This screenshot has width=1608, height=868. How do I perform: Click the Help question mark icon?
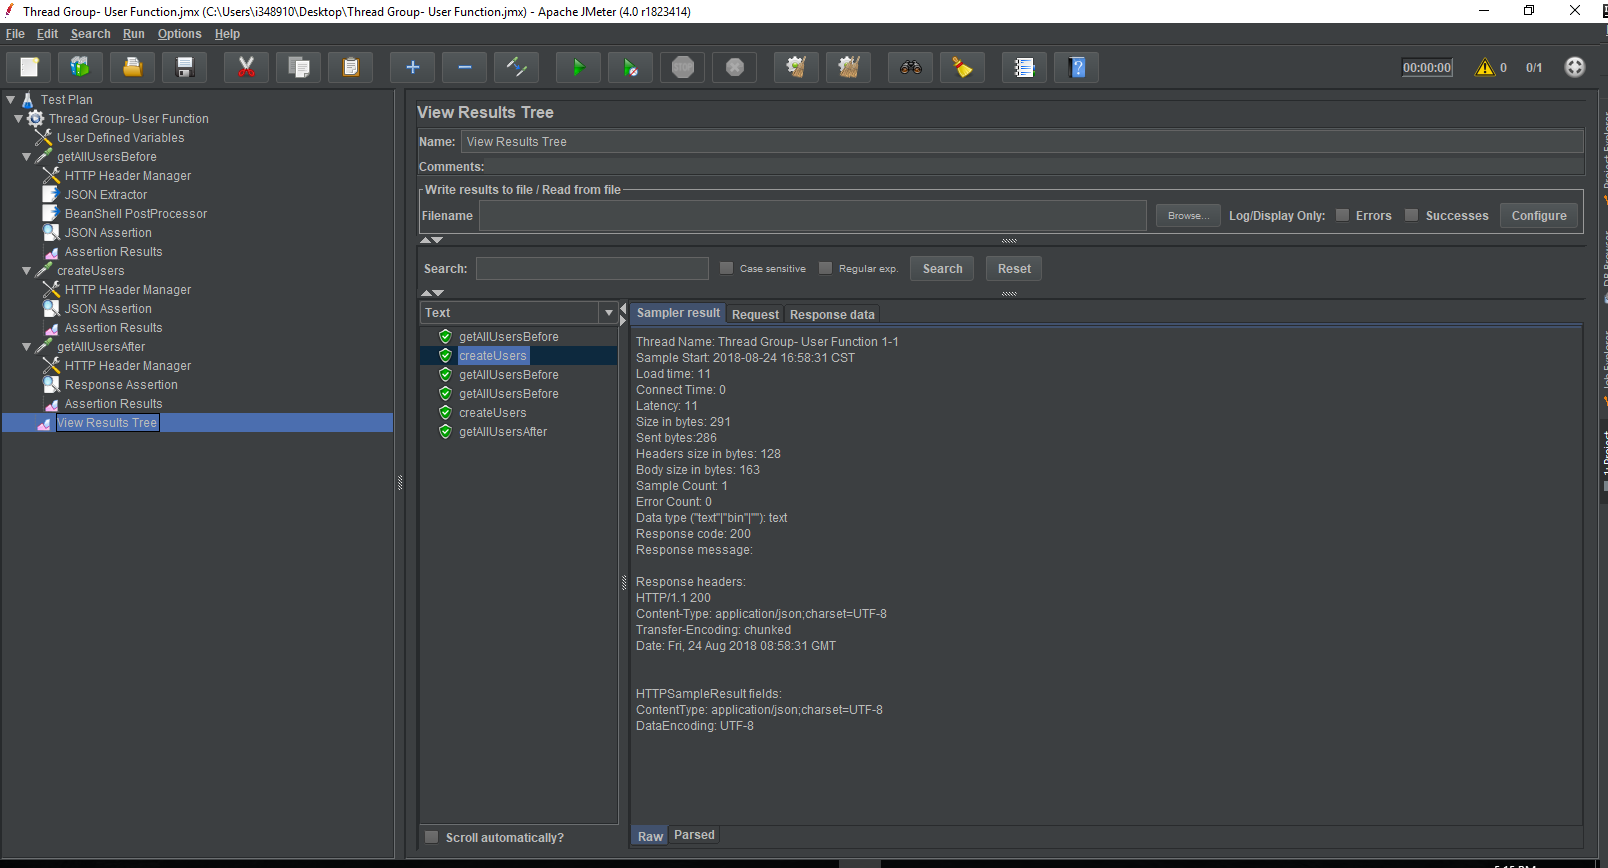(x=1076, y=67)
